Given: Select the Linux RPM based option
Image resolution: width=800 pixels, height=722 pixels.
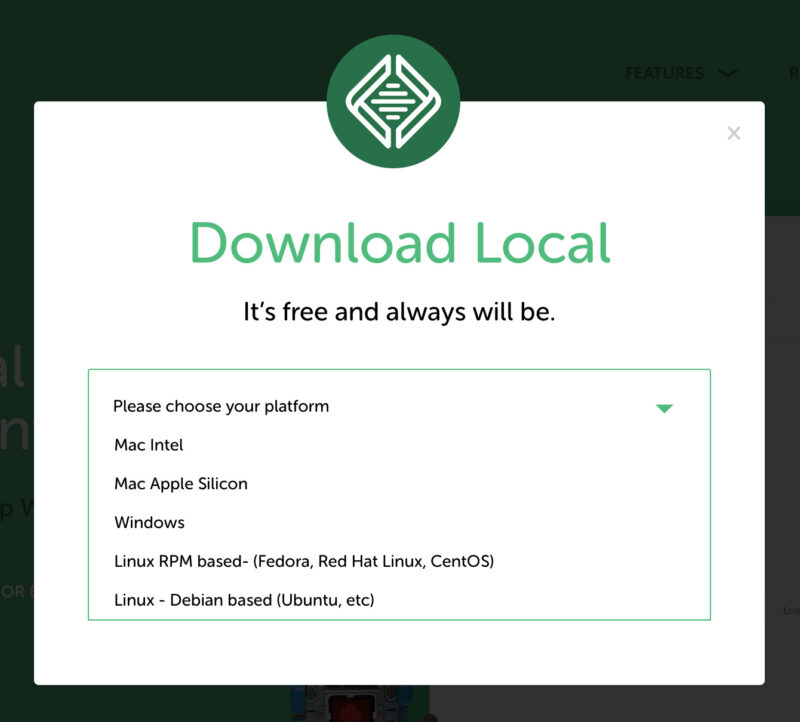Looking at the screenshot, I should (x=399, y=561).
